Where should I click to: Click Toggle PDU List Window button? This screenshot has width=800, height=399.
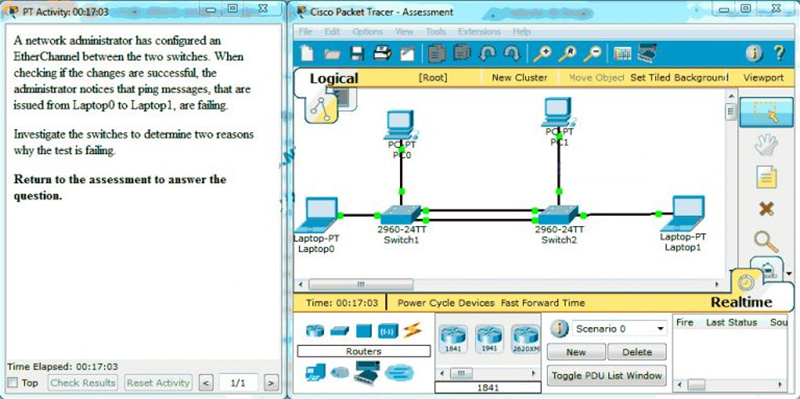point(607,376)
